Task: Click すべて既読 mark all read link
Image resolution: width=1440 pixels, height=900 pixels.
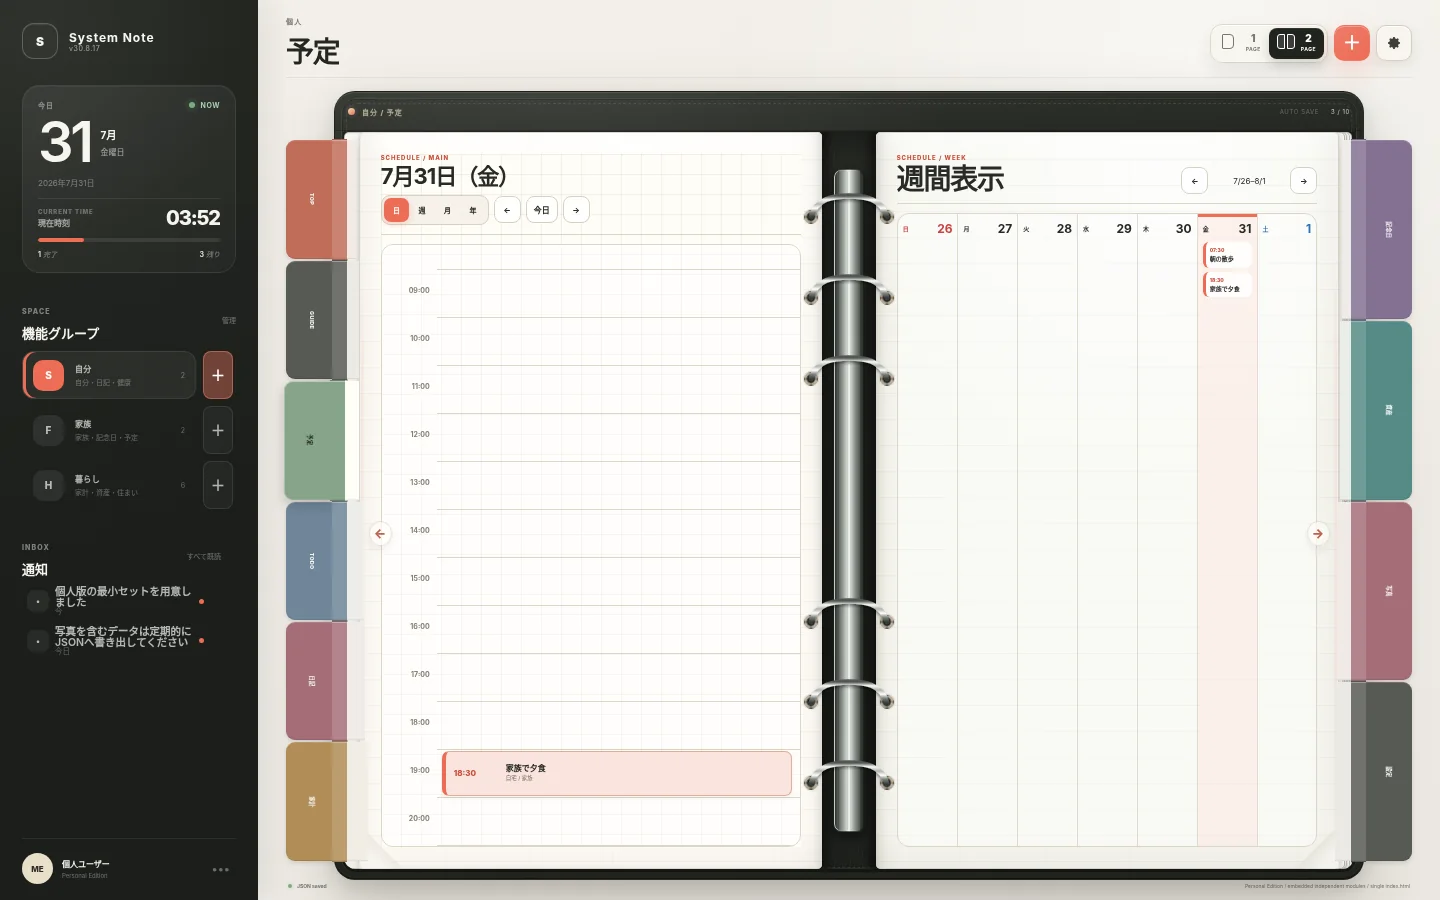Action: click(x=204, y=557)
